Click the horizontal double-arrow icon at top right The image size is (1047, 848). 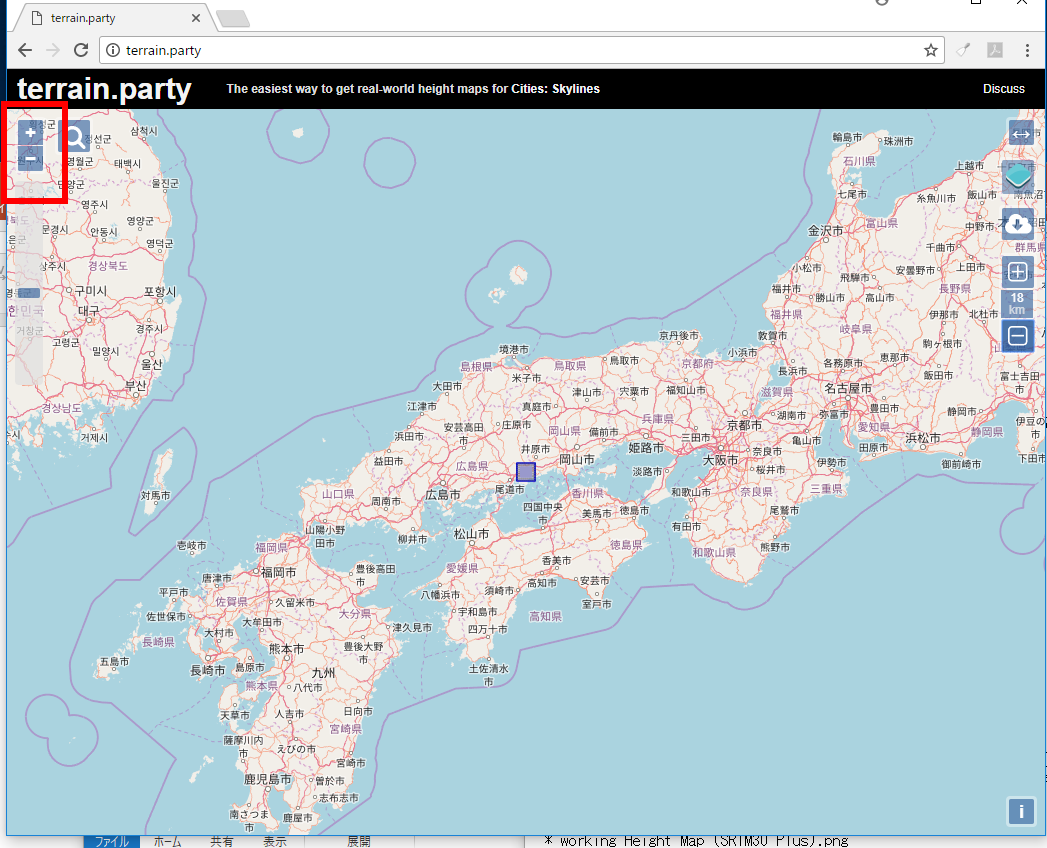click(x=1020, y=134)
